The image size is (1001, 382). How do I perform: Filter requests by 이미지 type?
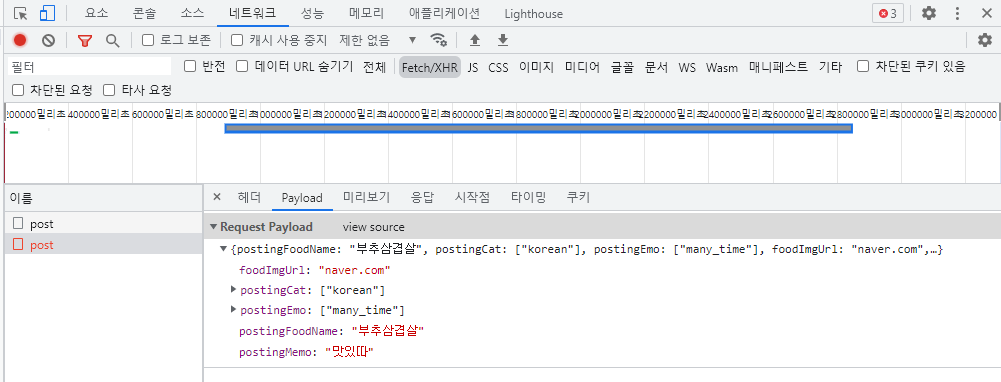(x=536, y=67)
